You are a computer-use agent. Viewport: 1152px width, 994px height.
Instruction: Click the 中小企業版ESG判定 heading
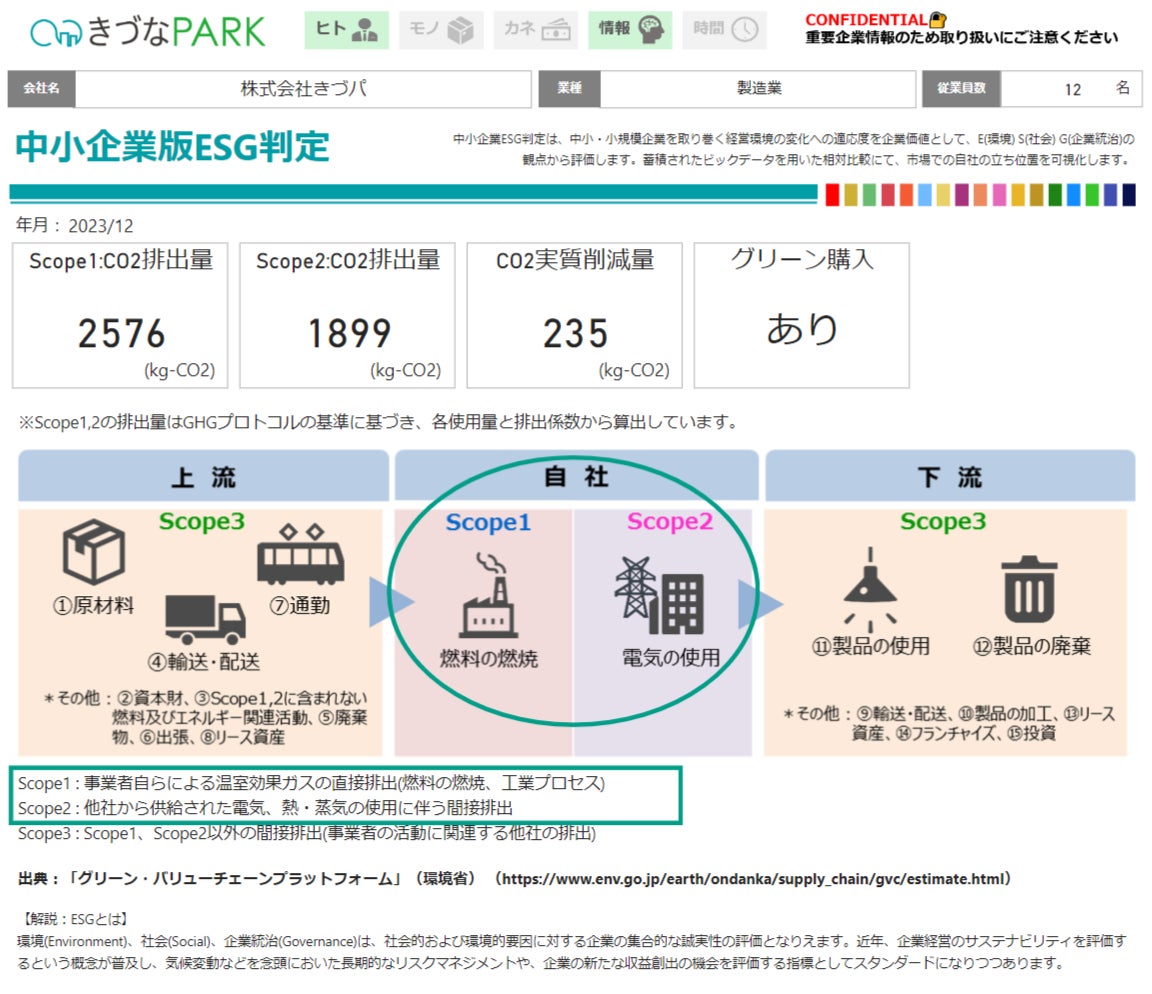pyautogui.click(x=173, y=146)
